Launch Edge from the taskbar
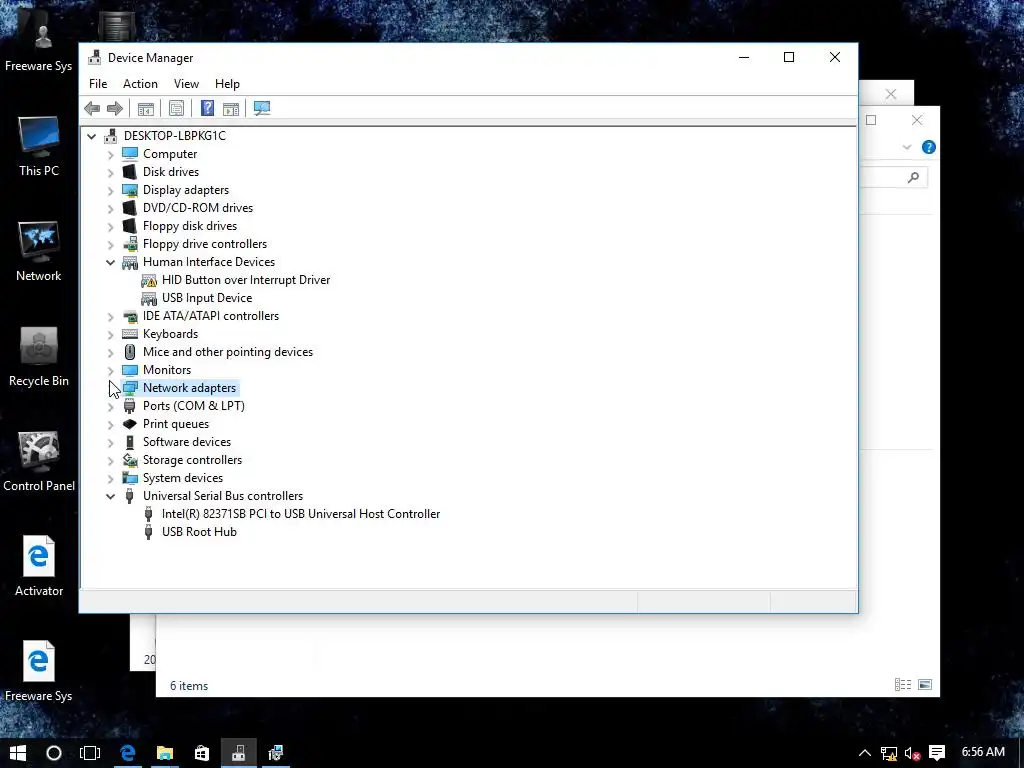 click(127, 753)
